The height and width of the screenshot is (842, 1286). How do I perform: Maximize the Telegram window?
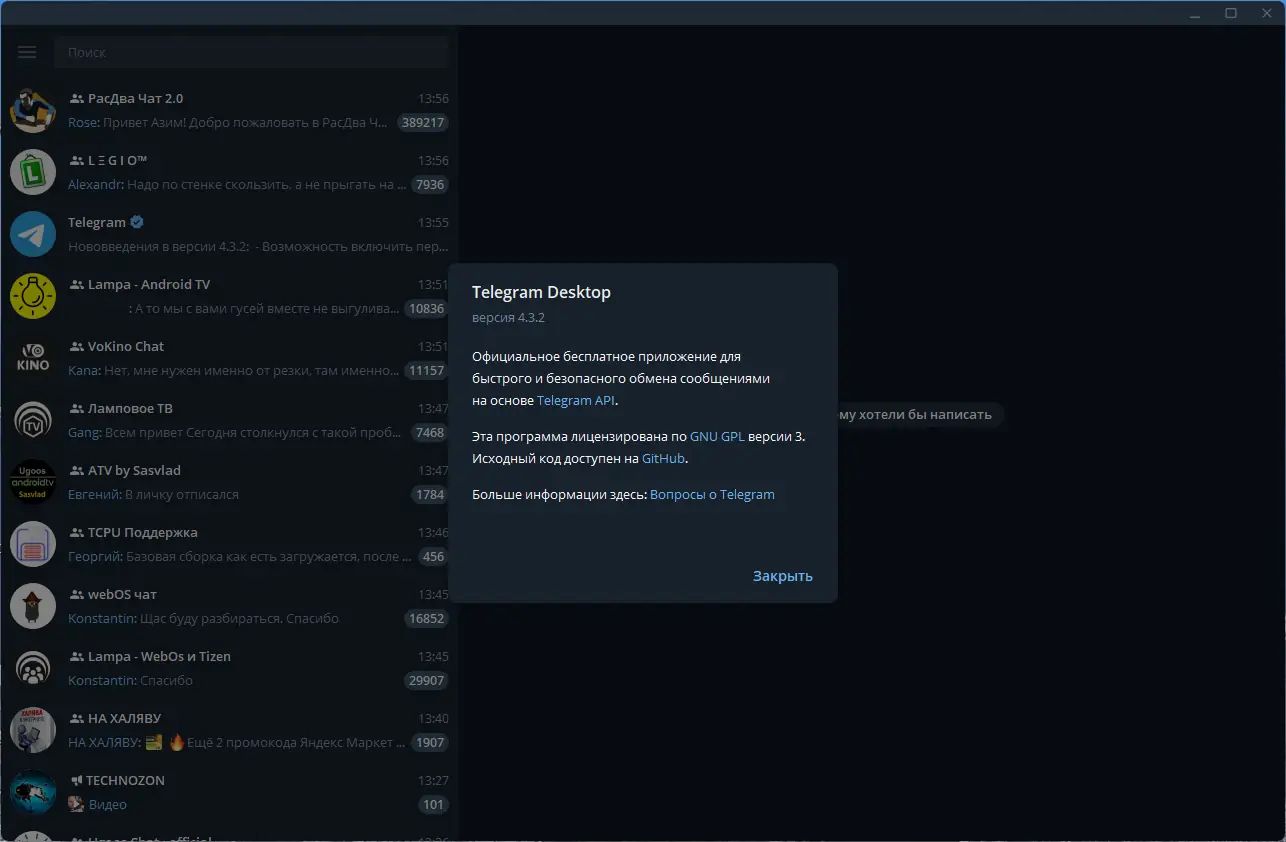pyautogui.click(x=1231, y=13)
